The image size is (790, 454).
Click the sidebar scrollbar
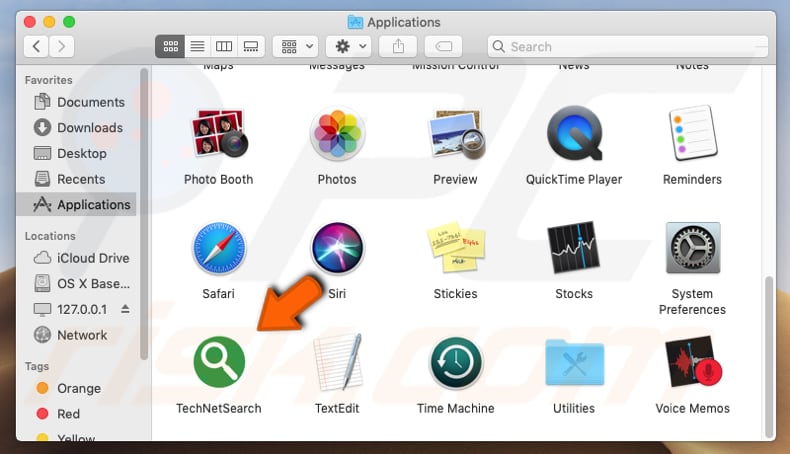(144, 214)
